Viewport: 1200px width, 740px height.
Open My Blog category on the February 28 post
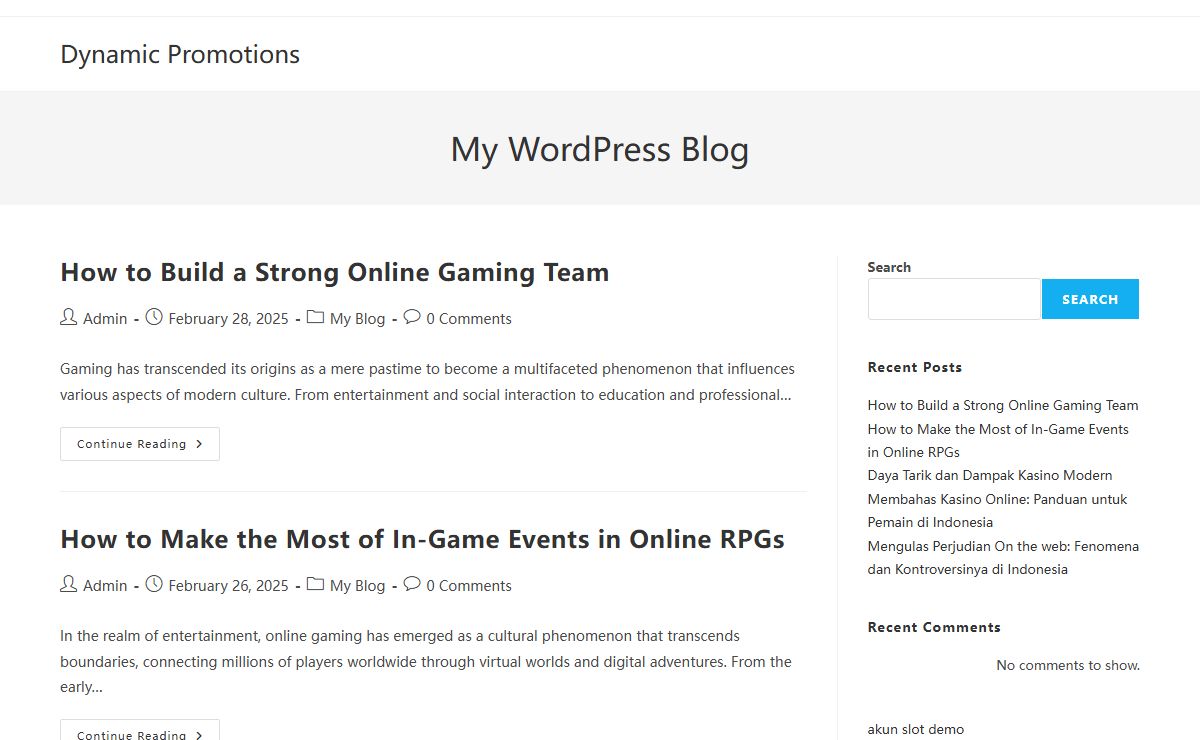[357, 319]
